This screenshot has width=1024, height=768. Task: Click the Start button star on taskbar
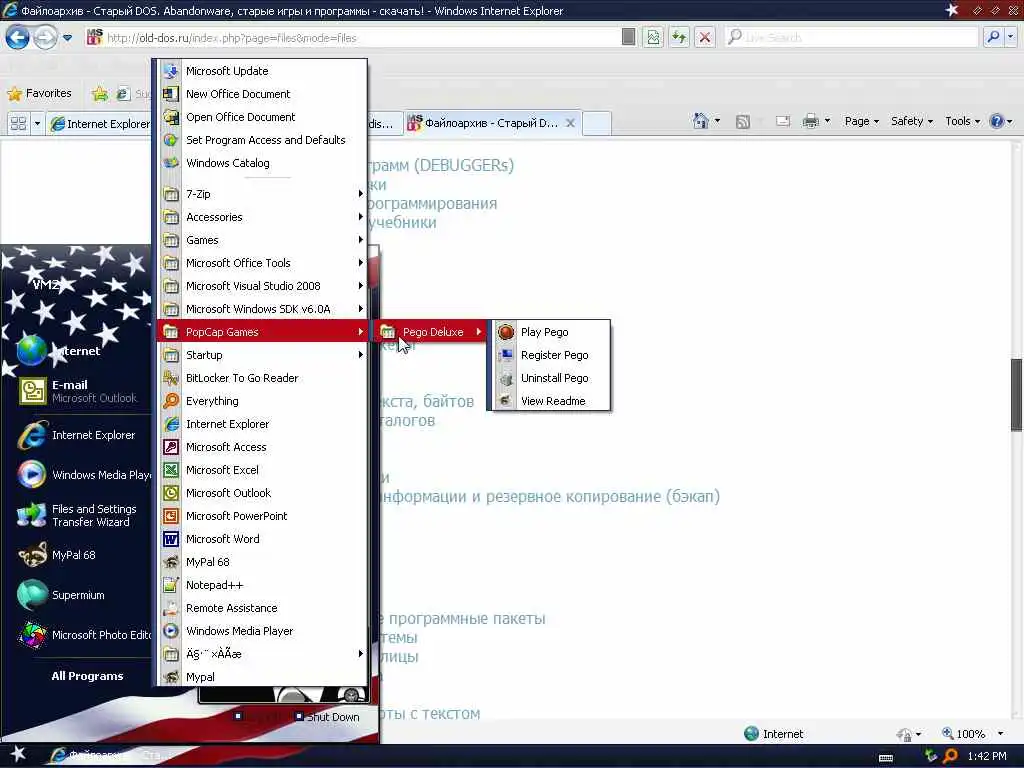pyautogui.click(x=18, y=754)
